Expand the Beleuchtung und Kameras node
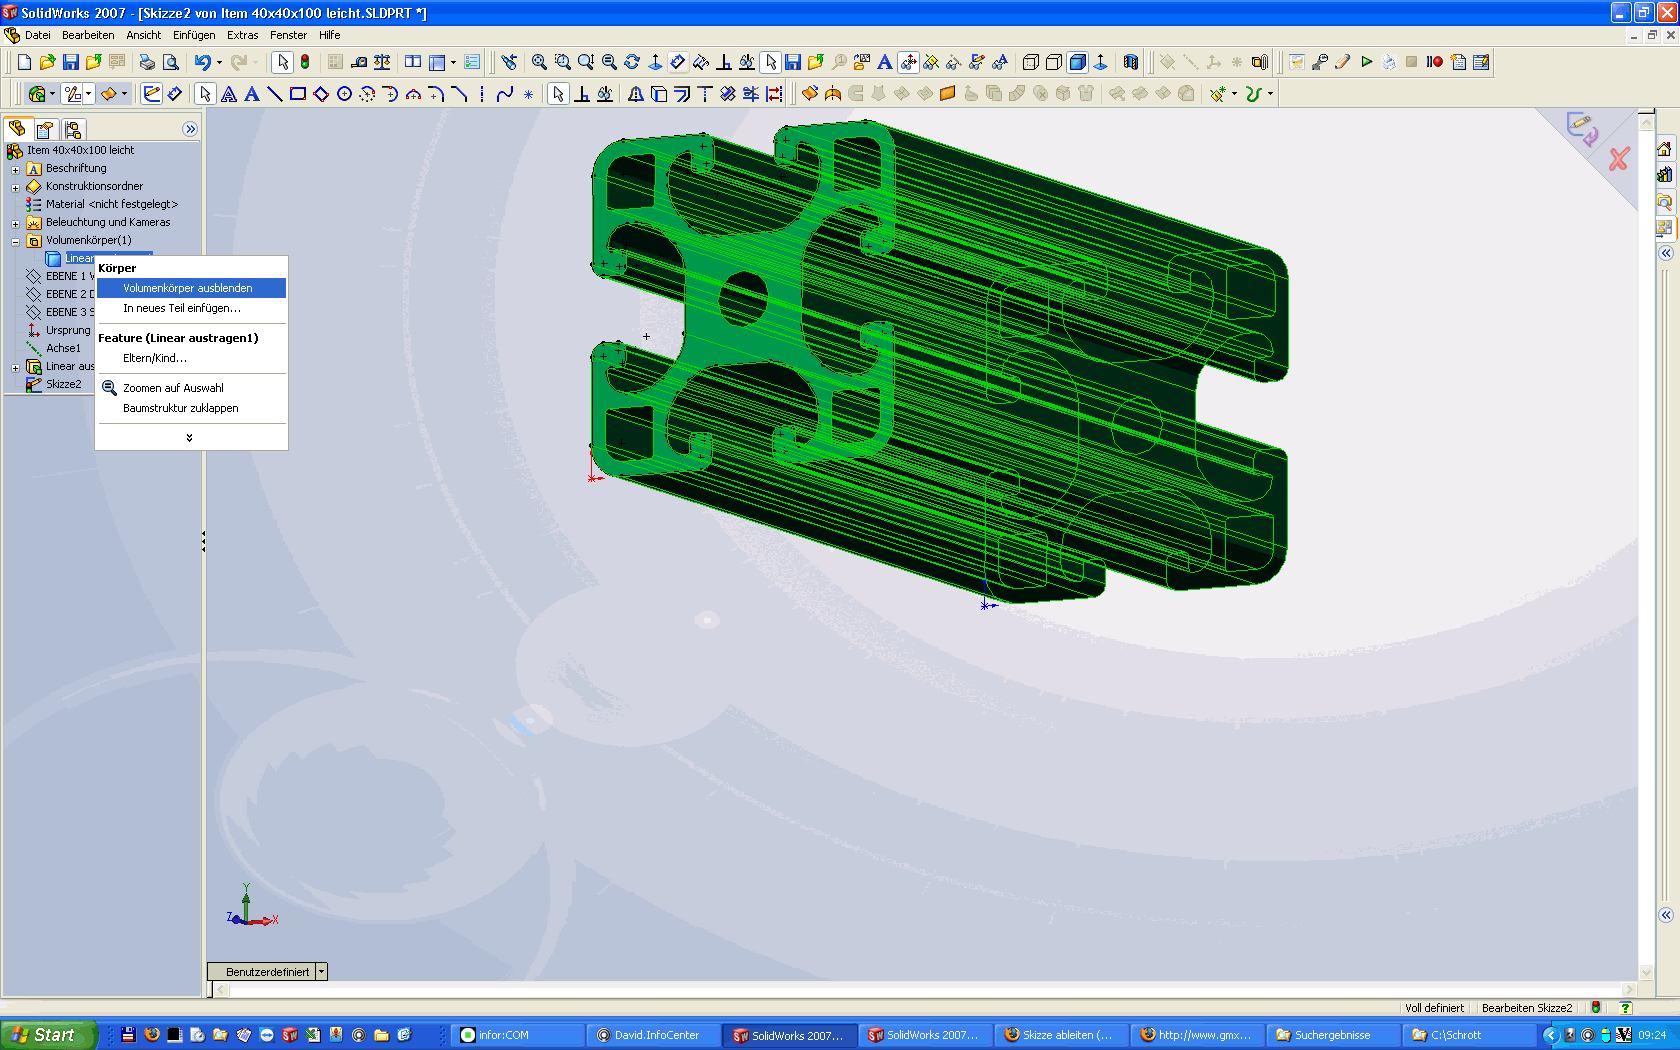 [16, 223]
